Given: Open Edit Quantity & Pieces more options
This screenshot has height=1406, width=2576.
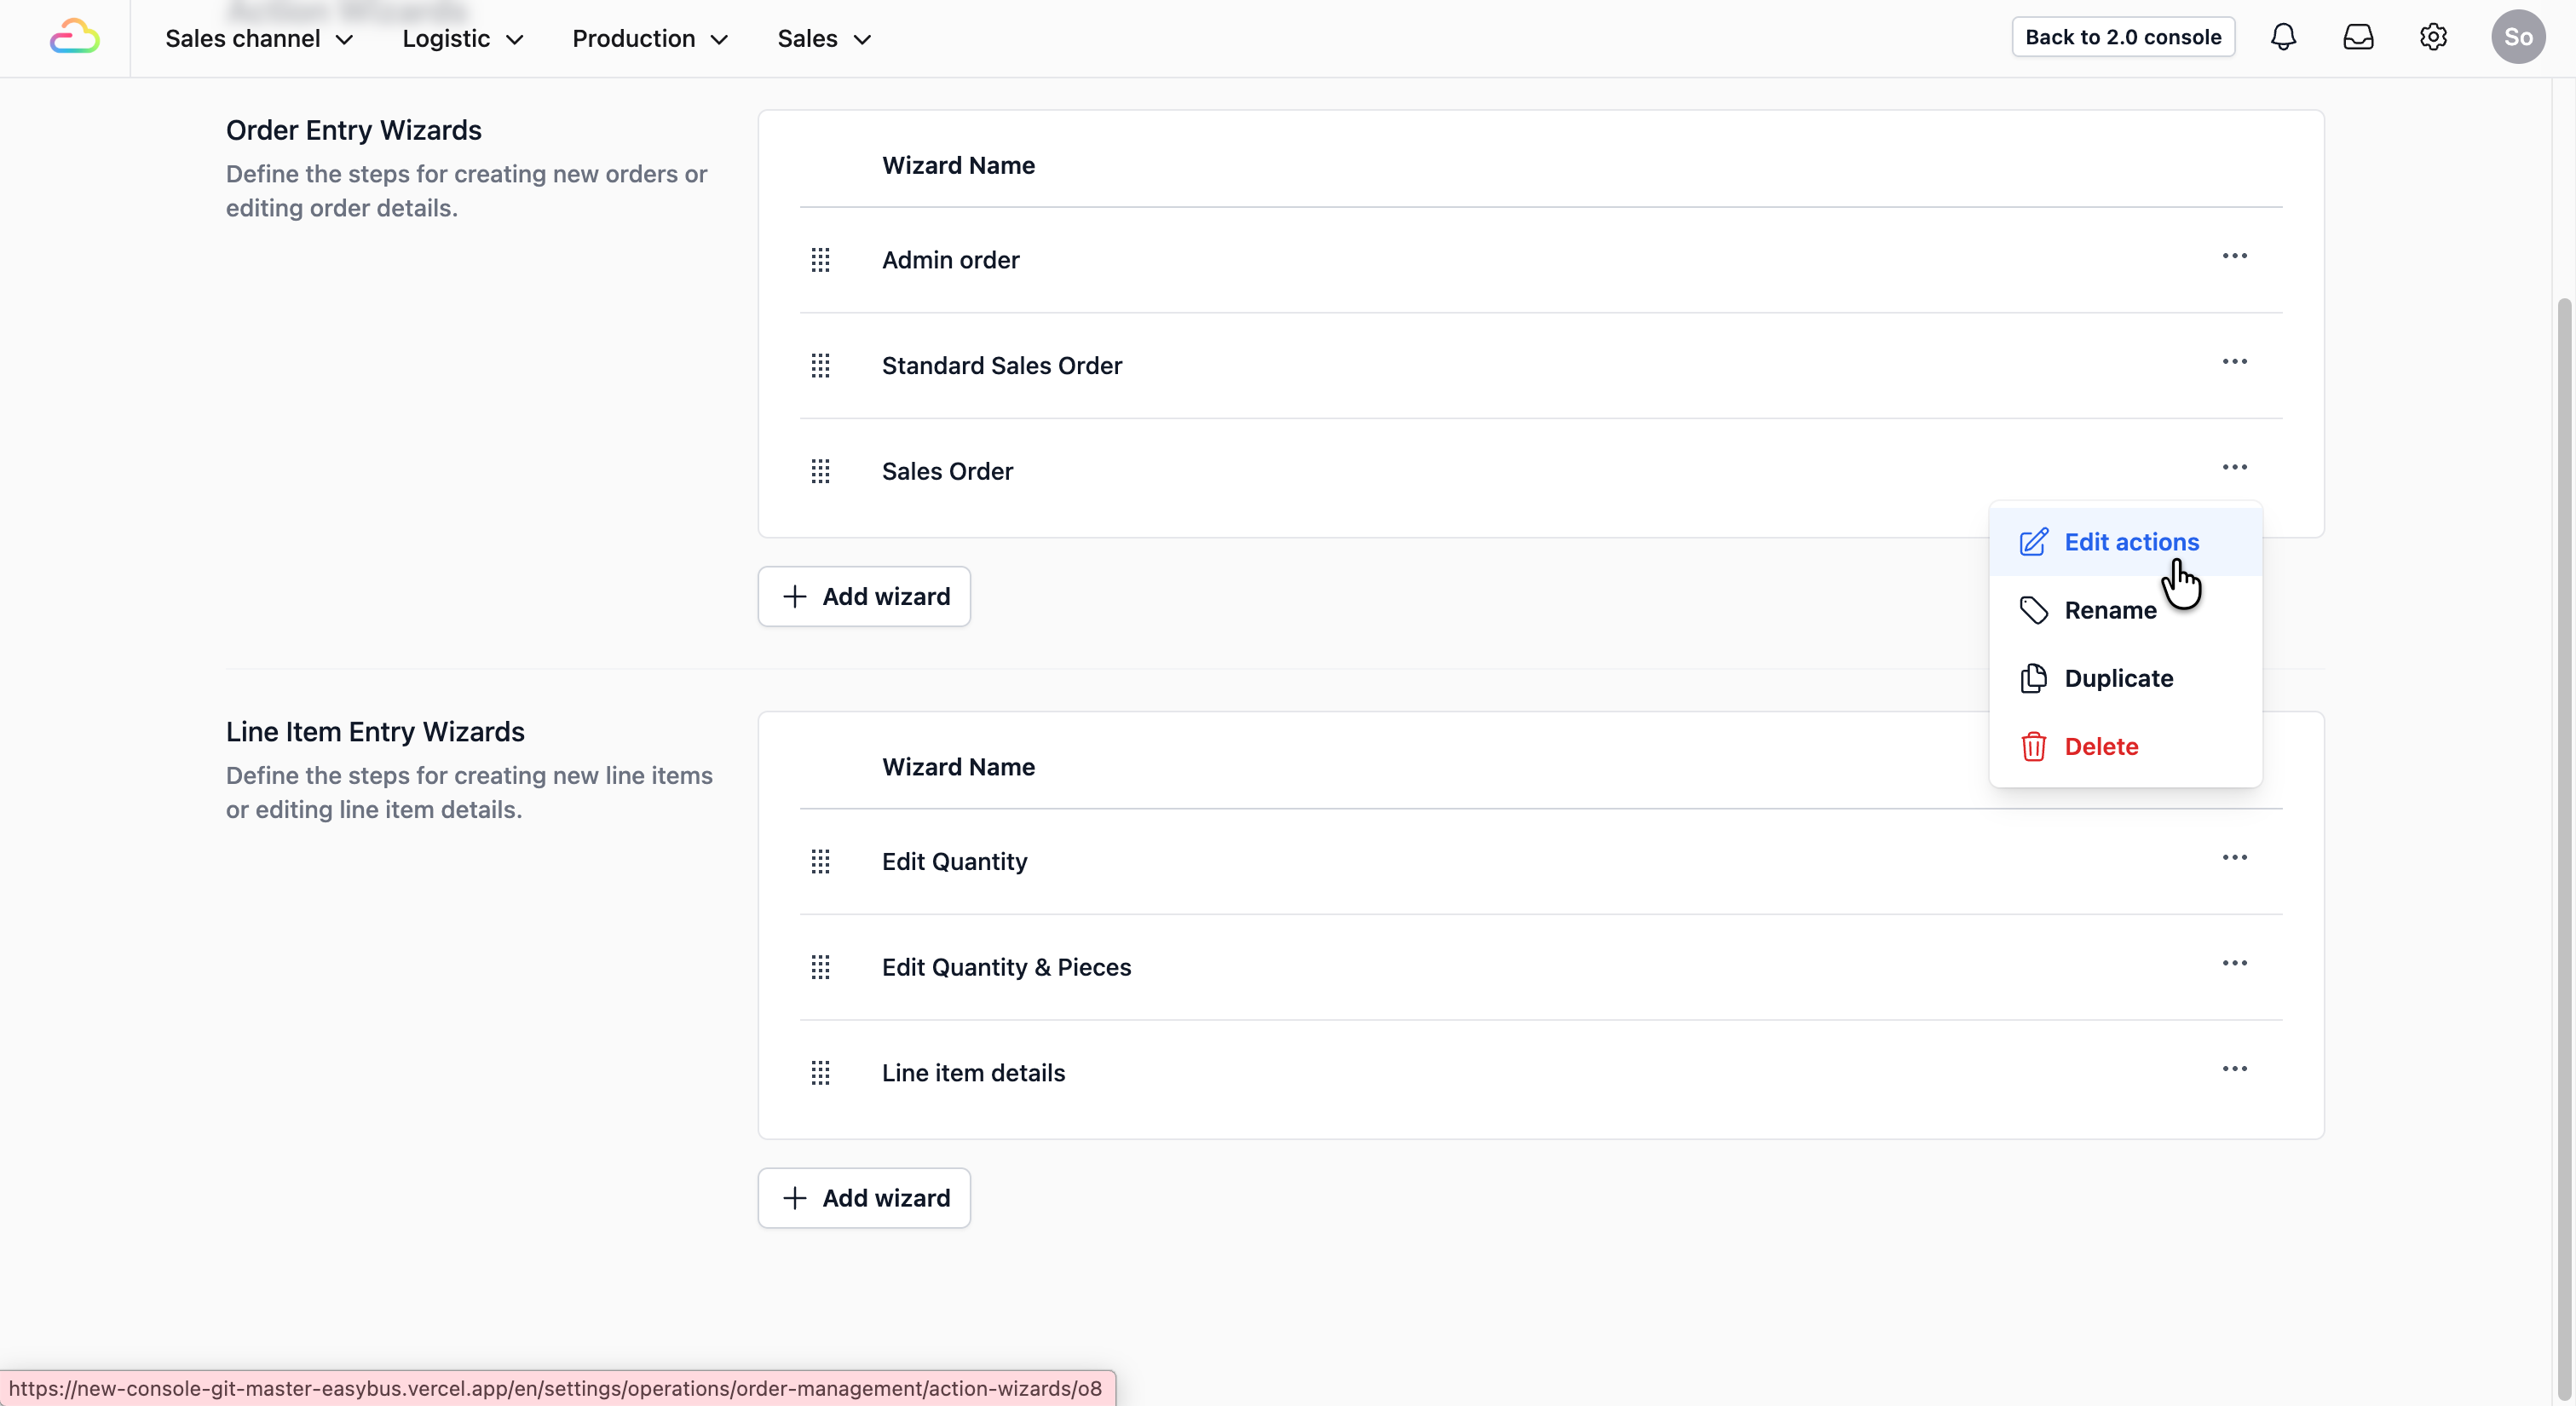Looking at the screenshot, I should click(2234, 963).
